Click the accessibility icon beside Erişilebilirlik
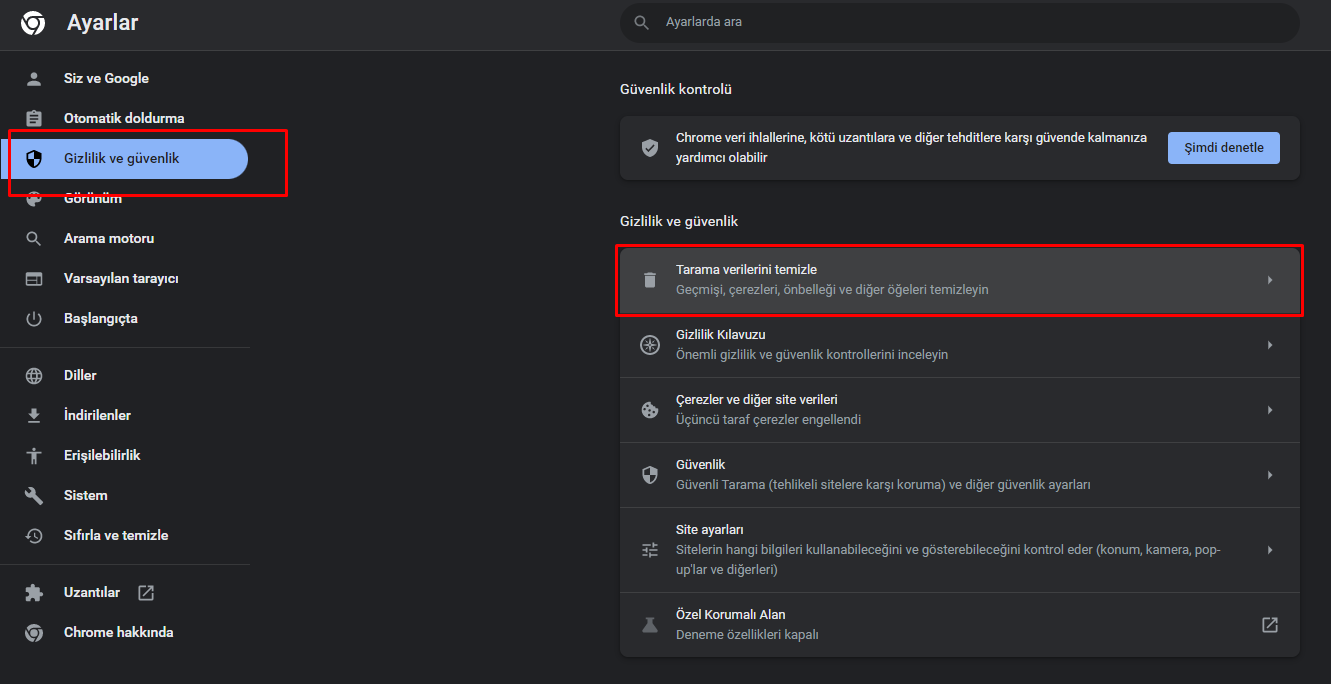 pyautogui.click(x=35, y=454)
